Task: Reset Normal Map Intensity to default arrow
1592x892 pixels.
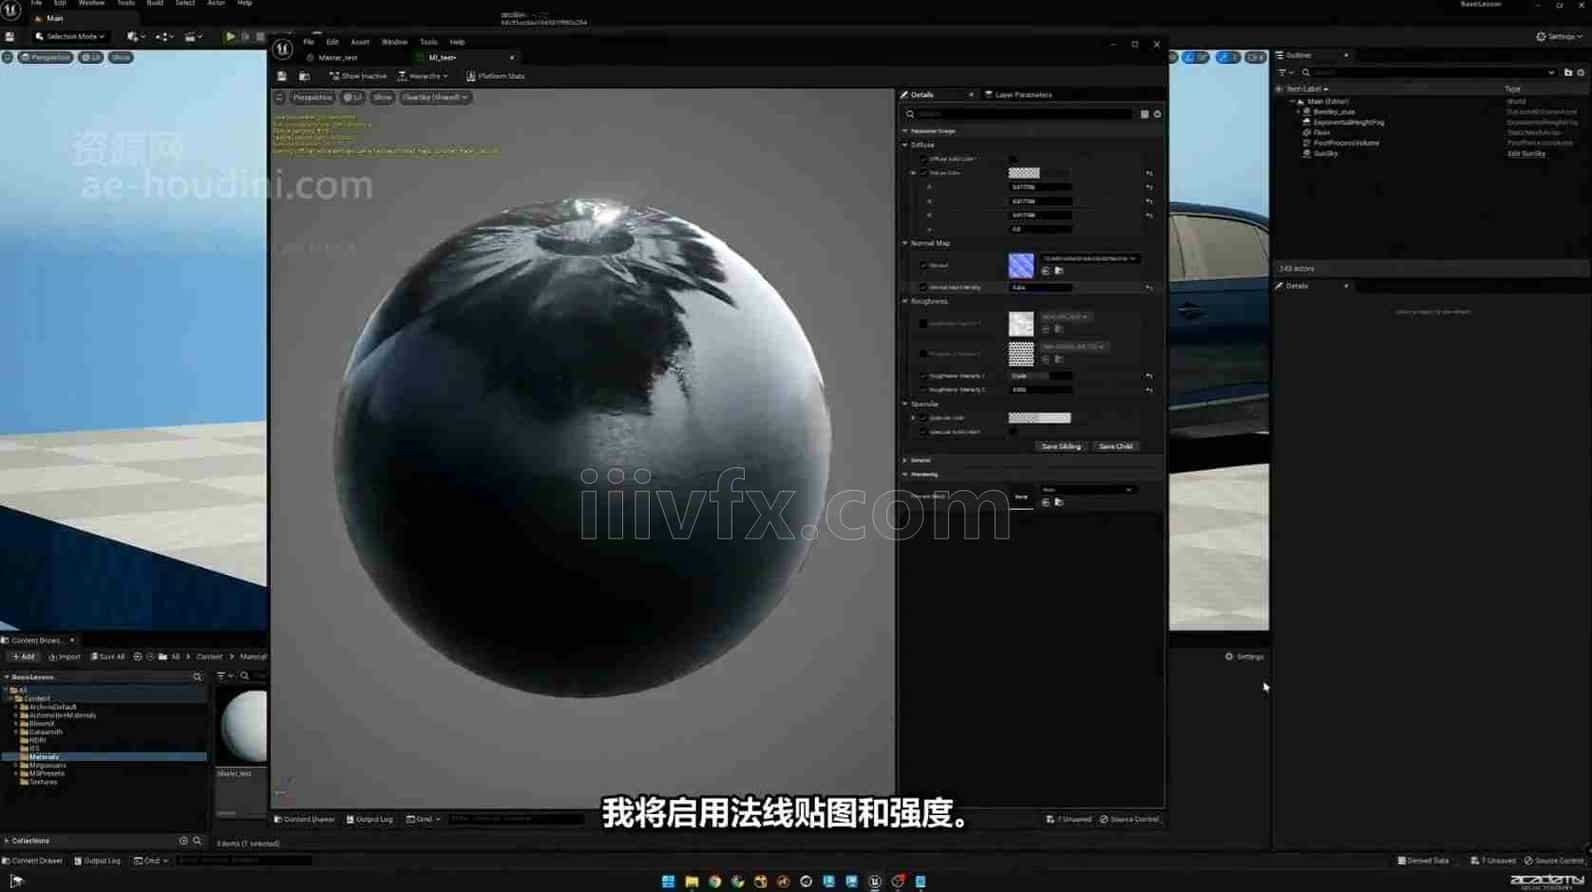Action: pyautogui.click(x=1149, y=288)
